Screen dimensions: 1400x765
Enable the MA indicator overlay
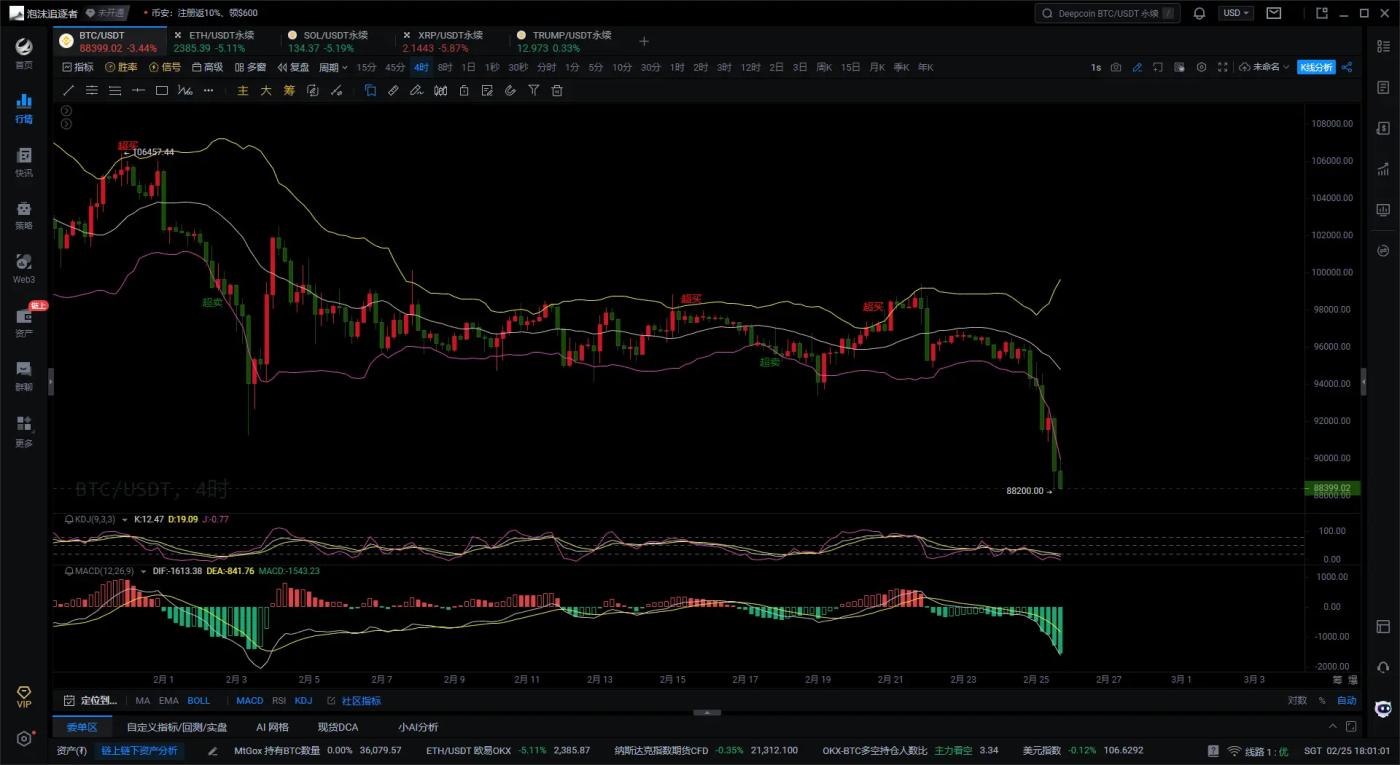tap(143, 701)
